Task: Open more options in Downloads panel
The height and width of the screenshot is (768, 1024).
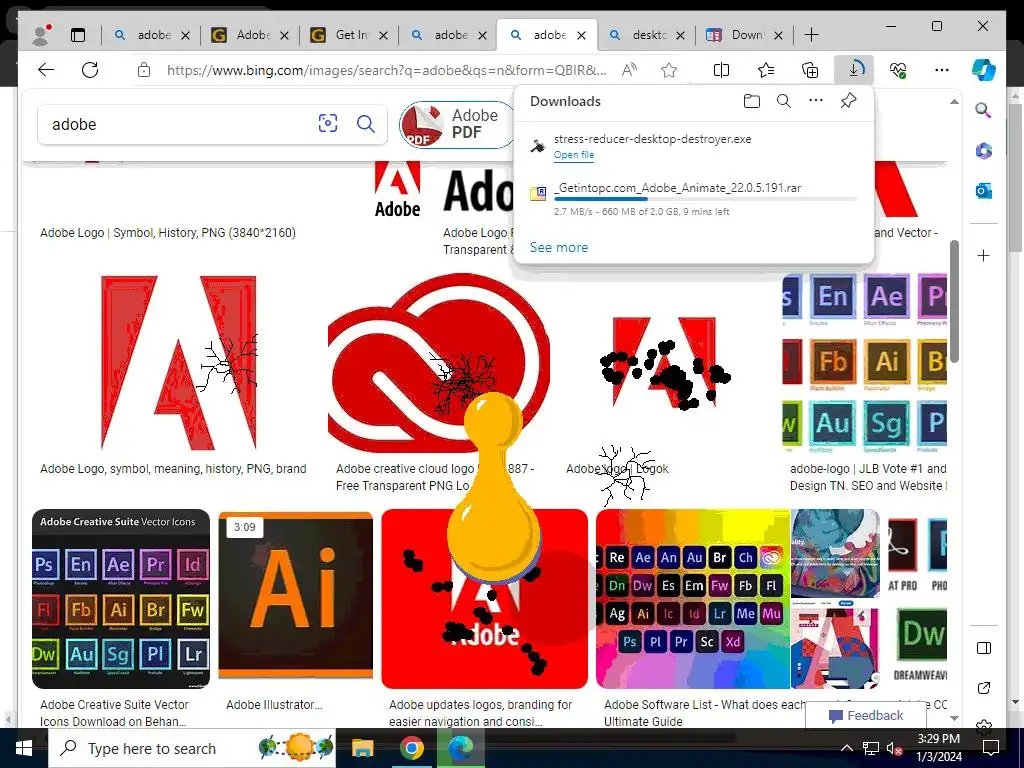Action: click(x=816, y=101)
